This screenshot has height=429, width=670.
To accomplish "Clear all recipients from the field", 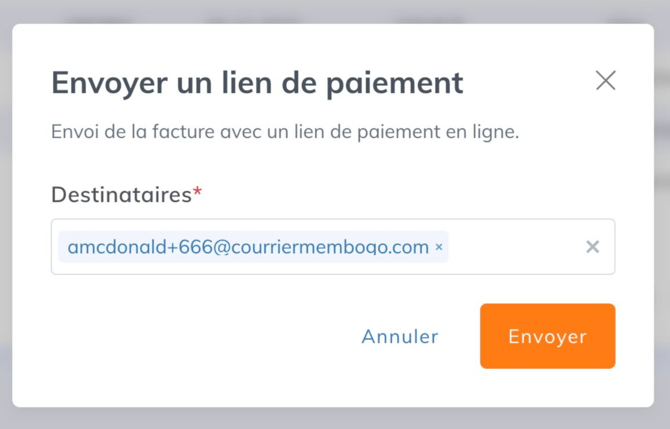I will tap(592, 247).
